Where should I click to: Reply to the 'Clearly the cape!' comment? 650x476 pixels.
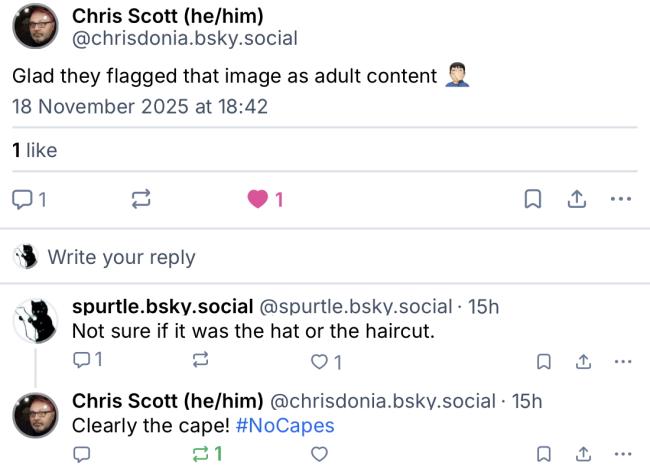[83, 455]
